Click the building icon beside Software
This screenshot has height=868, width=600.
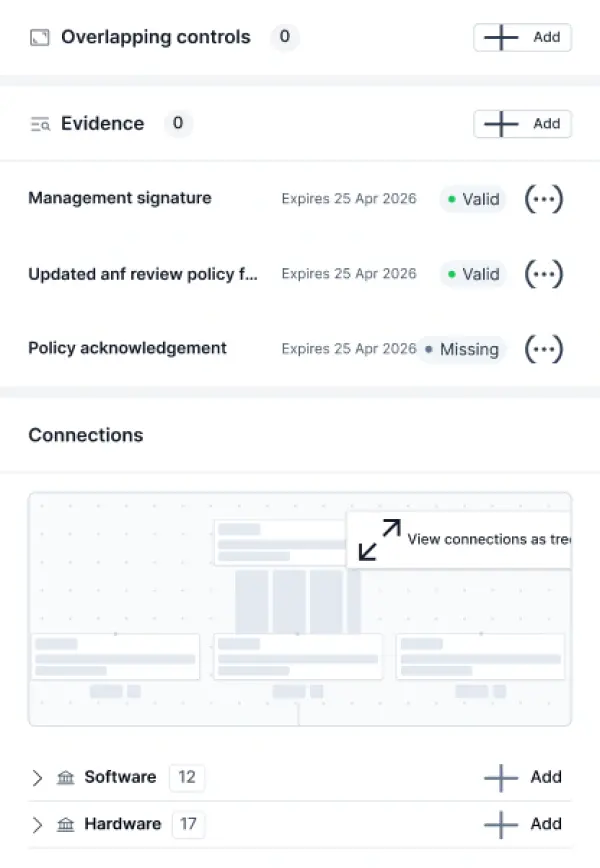coord(65,777)
